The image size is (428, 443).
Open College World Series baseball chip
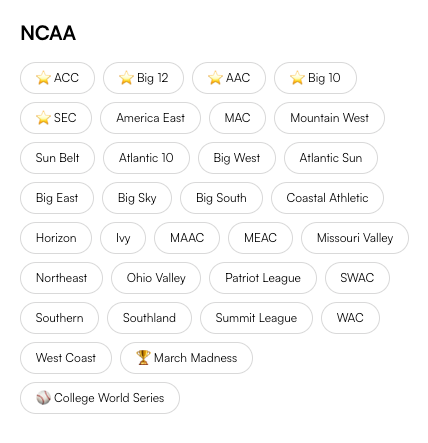click(x=100, y=398)
